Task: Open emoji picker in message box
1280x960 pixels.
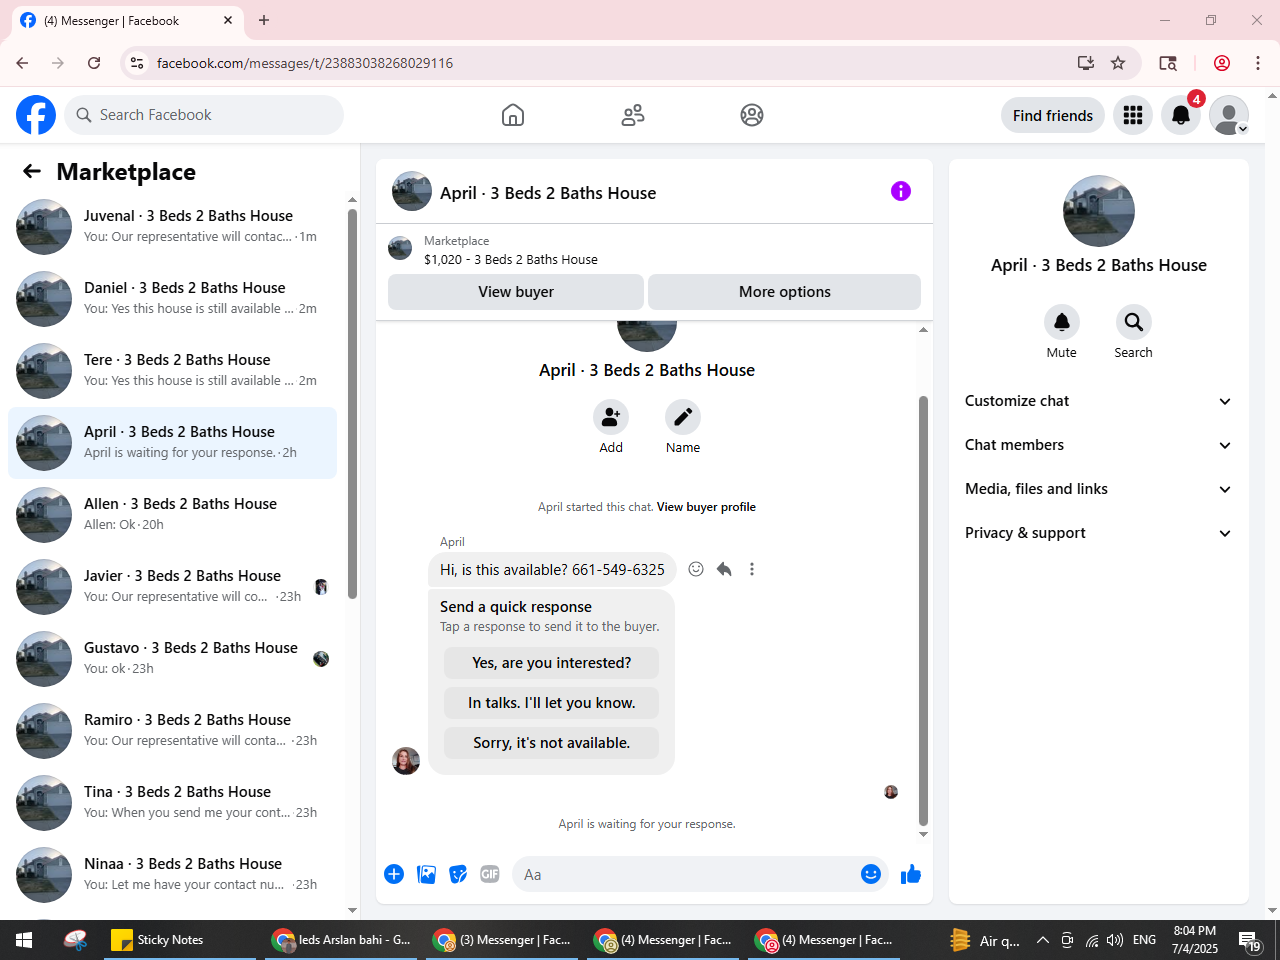Action: (x=871, y=874)
